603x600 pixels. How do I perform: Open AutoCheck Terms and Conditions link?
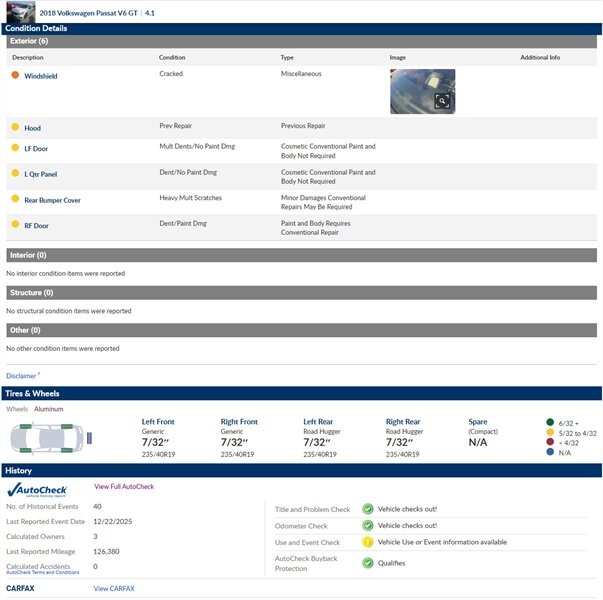[x=43, y=573]
